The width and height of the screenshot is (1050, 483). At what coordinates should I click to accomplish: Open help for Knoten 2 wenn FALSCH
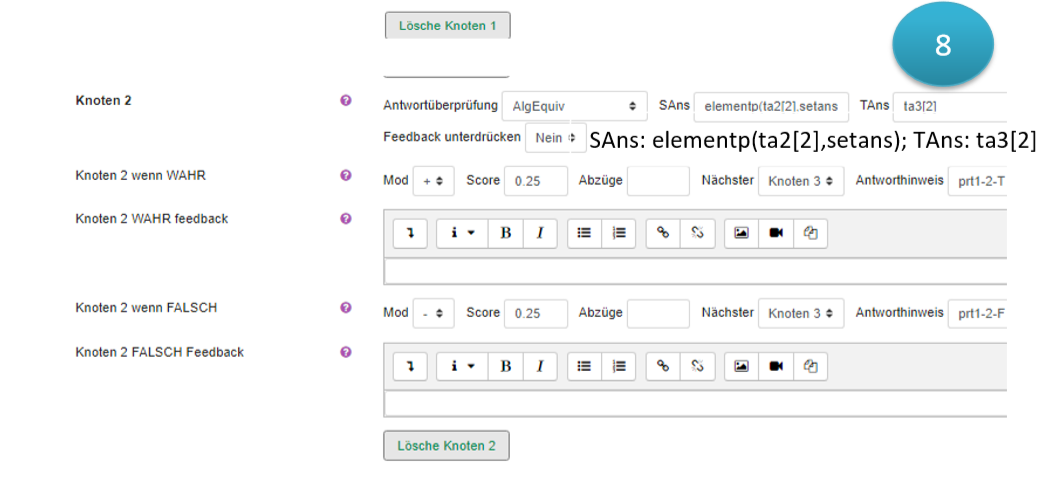pyautogui.click(x=346, y=308)
